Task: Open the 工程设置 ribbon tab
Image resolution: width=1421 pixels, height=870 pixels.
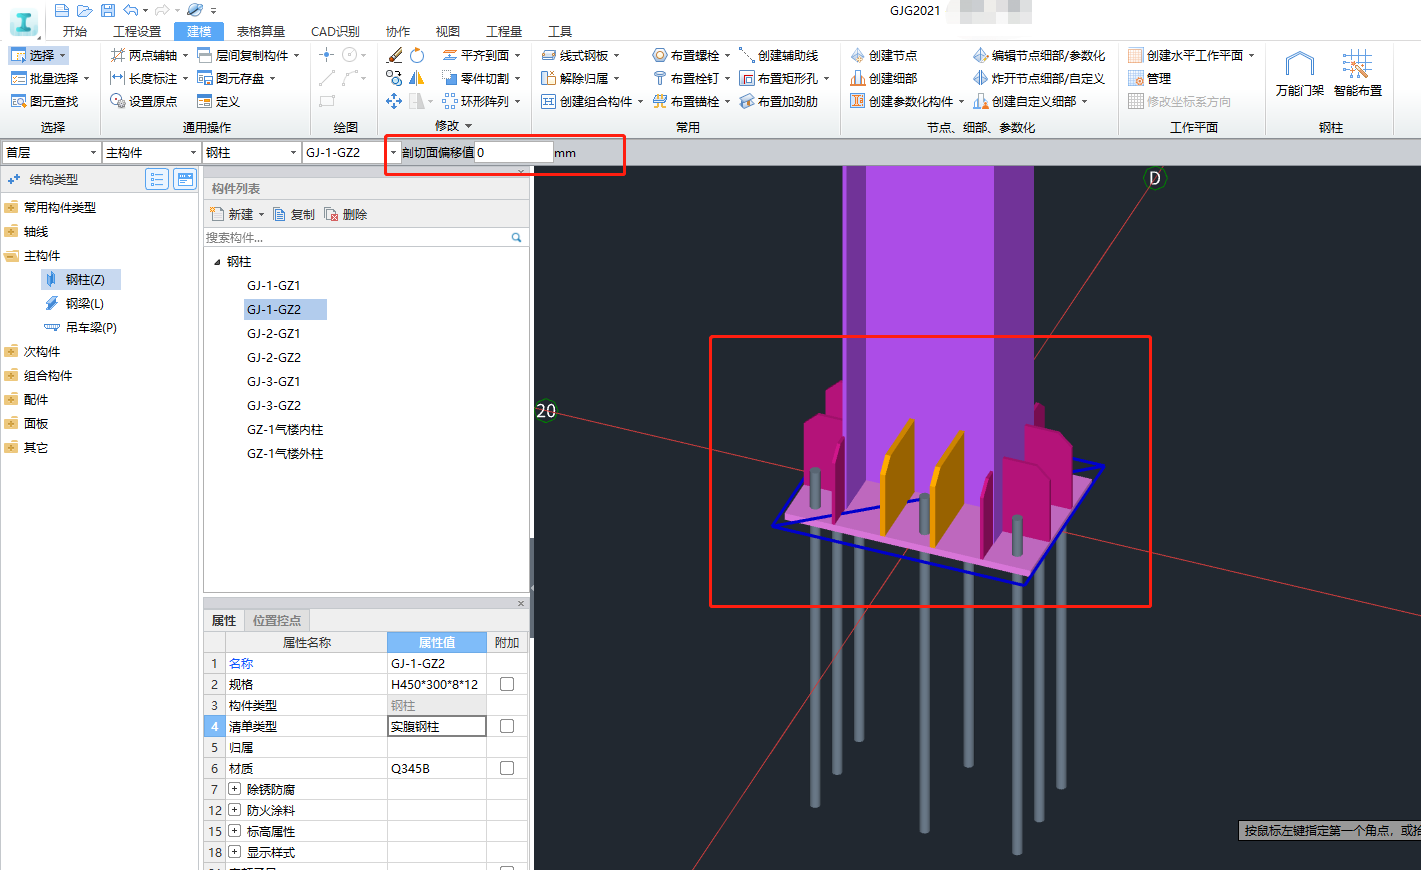Action: (x=137, y=31)
